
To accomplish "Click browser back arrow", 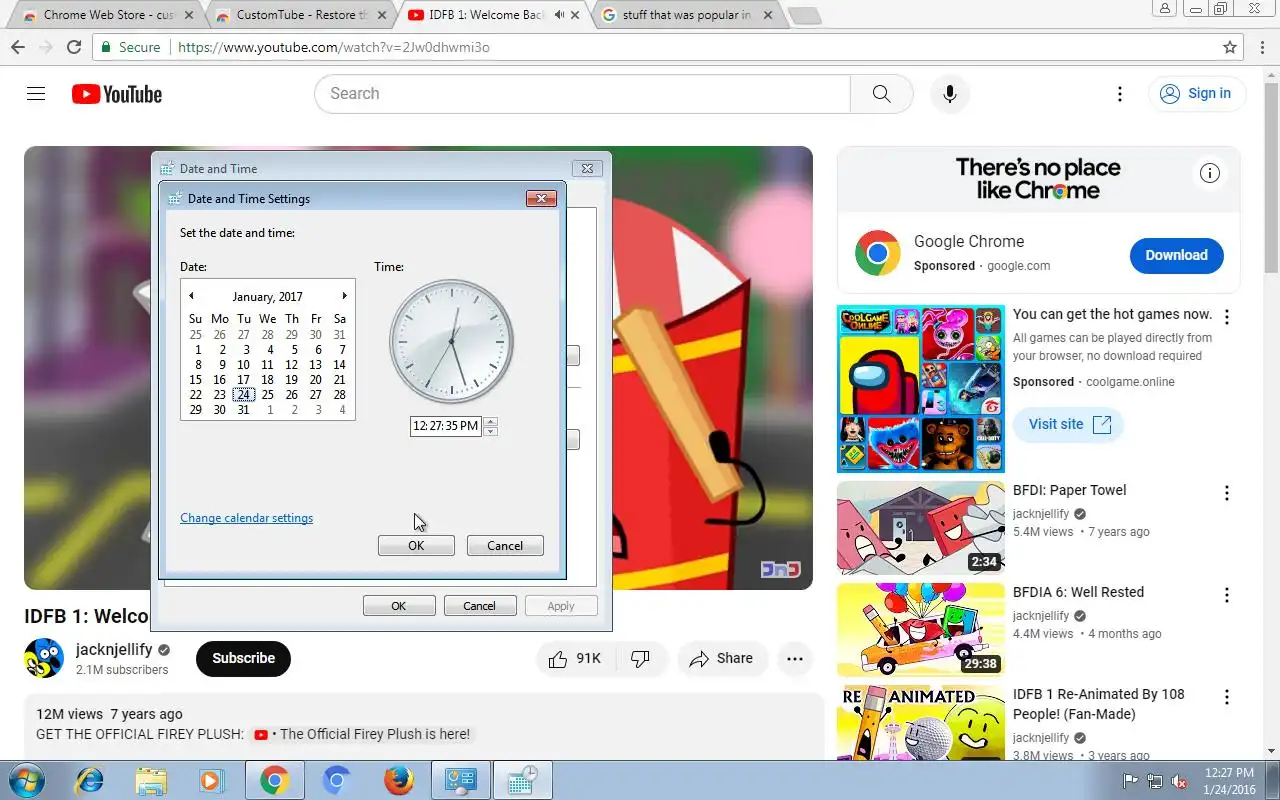I will (18, 47).
